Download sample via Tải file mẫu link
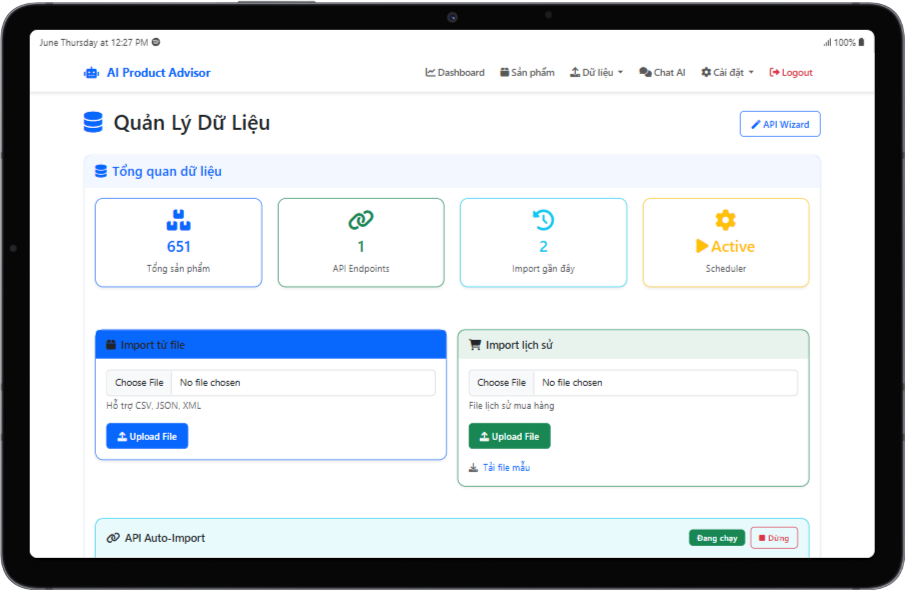Viewport: 905px width, 590px height. point(506,468)
